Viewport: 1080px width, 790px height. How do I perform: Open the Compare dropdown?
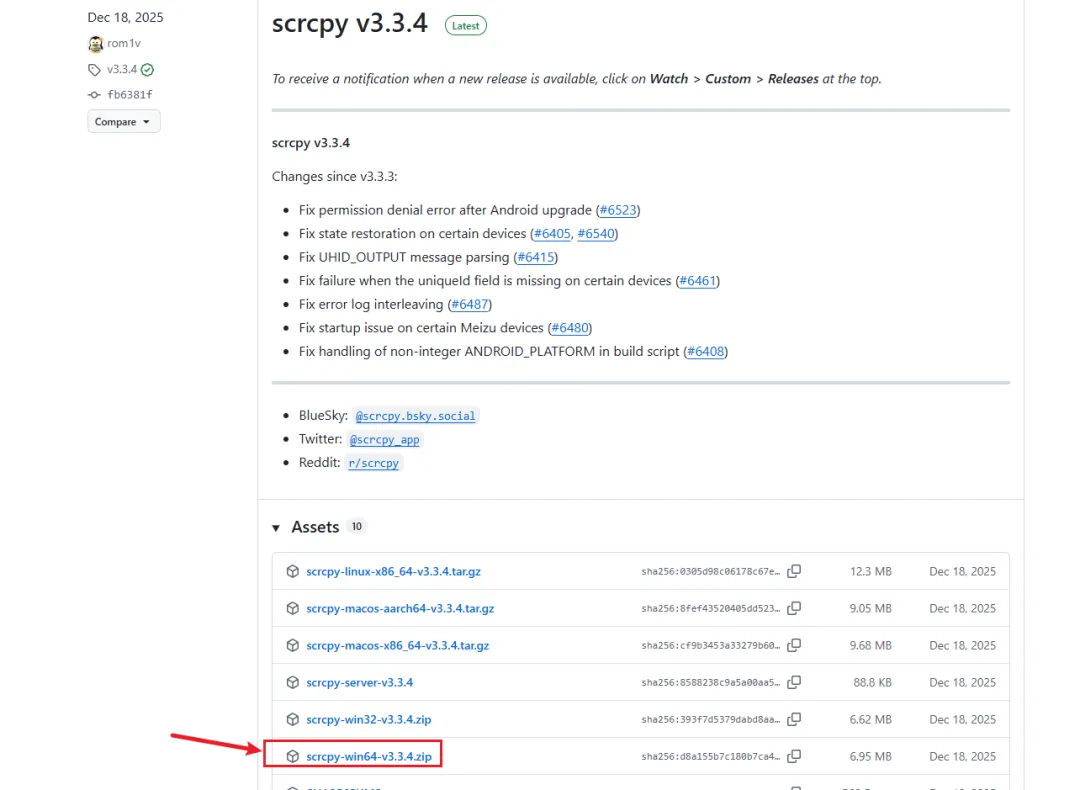point(123,121)
